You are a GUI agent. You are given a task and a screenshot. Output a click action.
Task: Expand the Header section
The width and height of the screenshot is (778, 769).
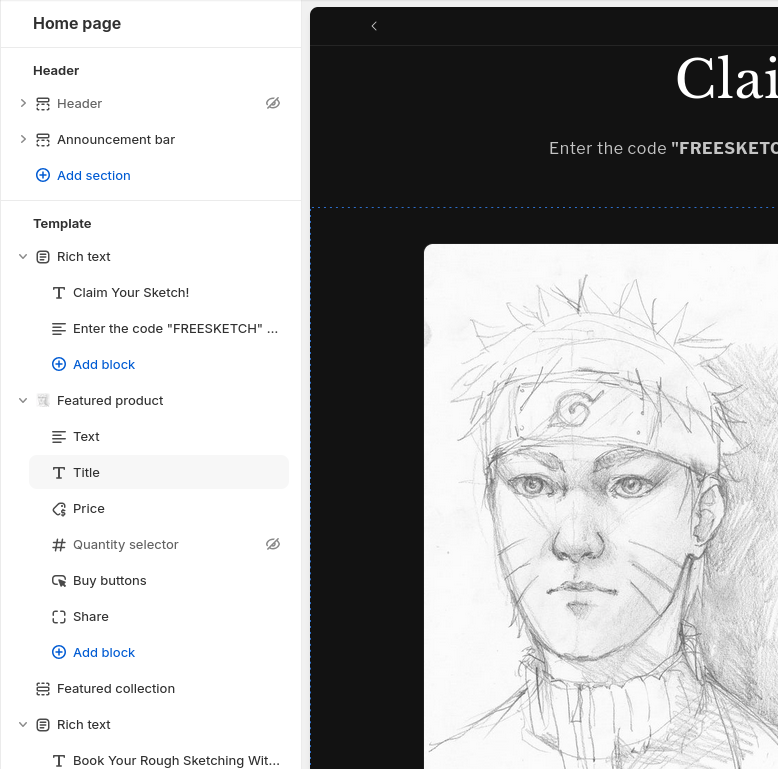pos(23,104)
